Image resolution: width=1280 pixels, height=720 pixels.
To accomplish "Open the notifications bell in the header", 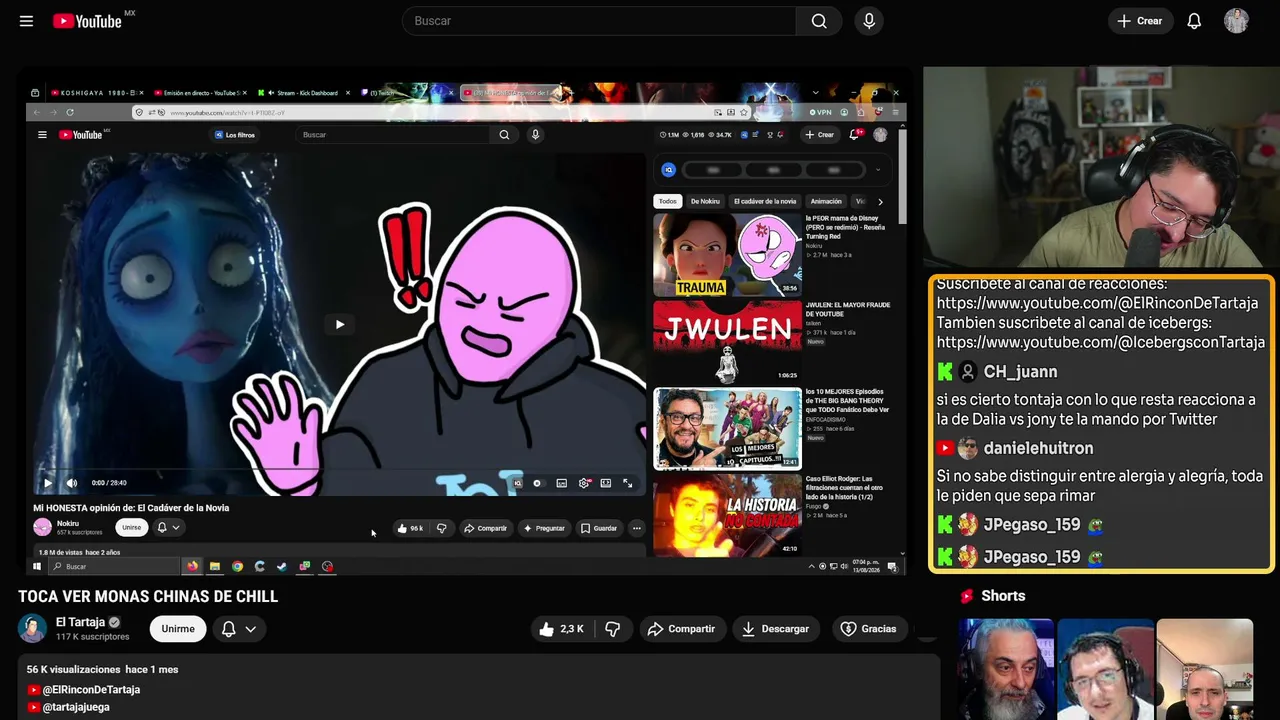I will (x=1194, y=21).
